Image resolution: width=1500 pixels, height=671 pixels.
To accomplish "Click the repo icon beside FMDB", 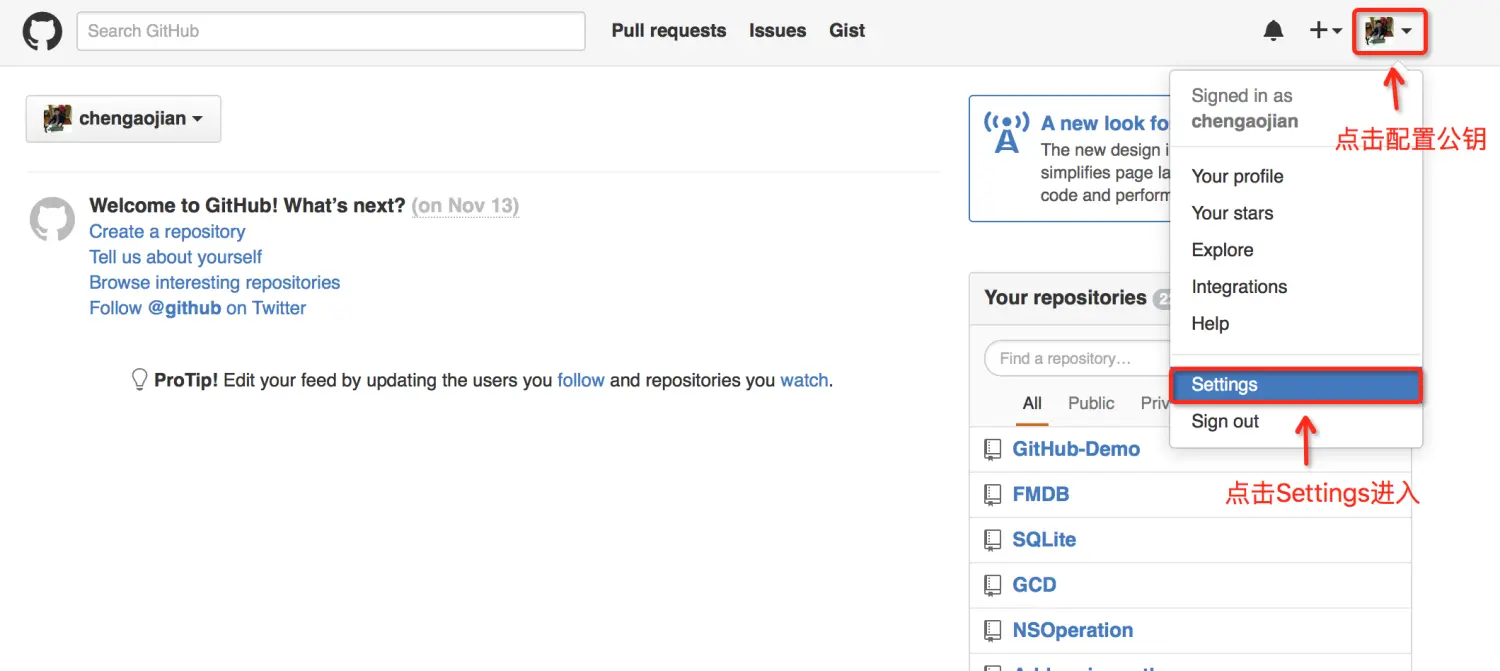I will (992, 495).
